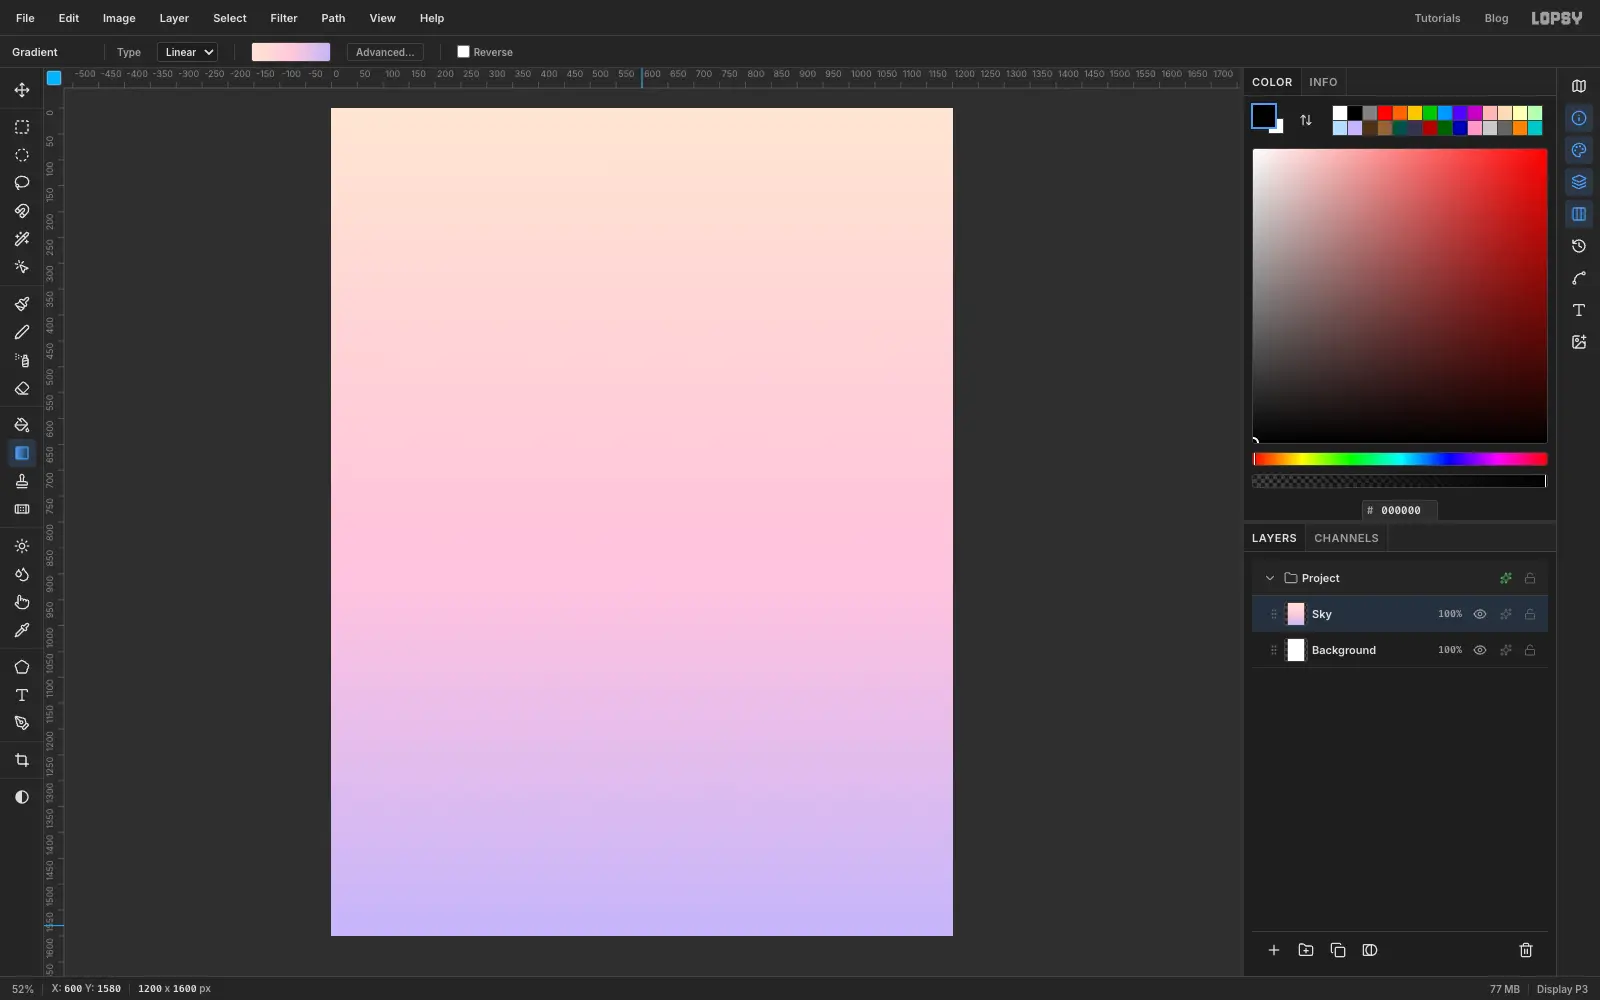Select the Eraser tool
Image resolution: width=1600 pixels, height=1000 pixels.
[21, 388]
